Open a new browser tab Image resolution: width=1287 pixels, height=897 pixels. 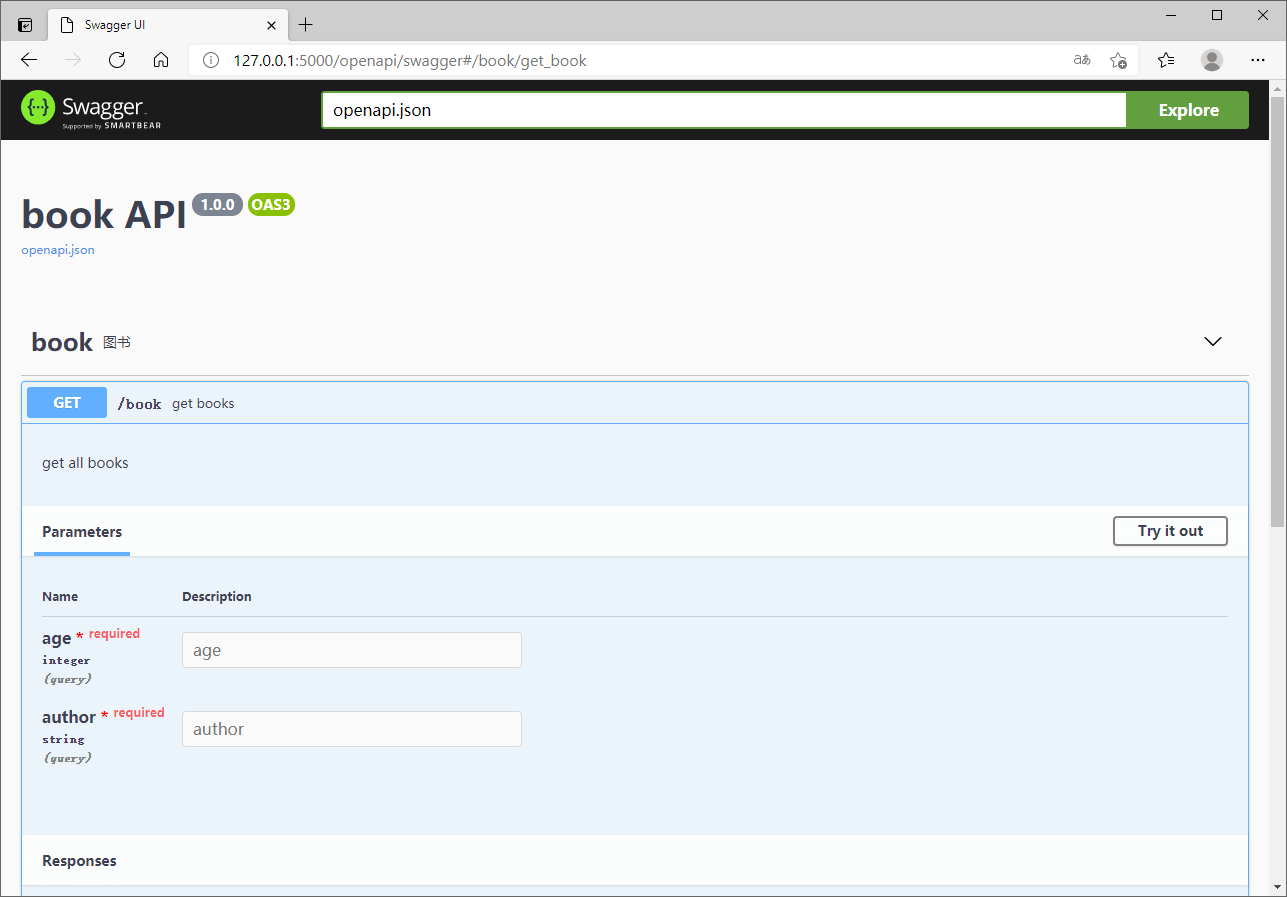(x=306, y=25)
